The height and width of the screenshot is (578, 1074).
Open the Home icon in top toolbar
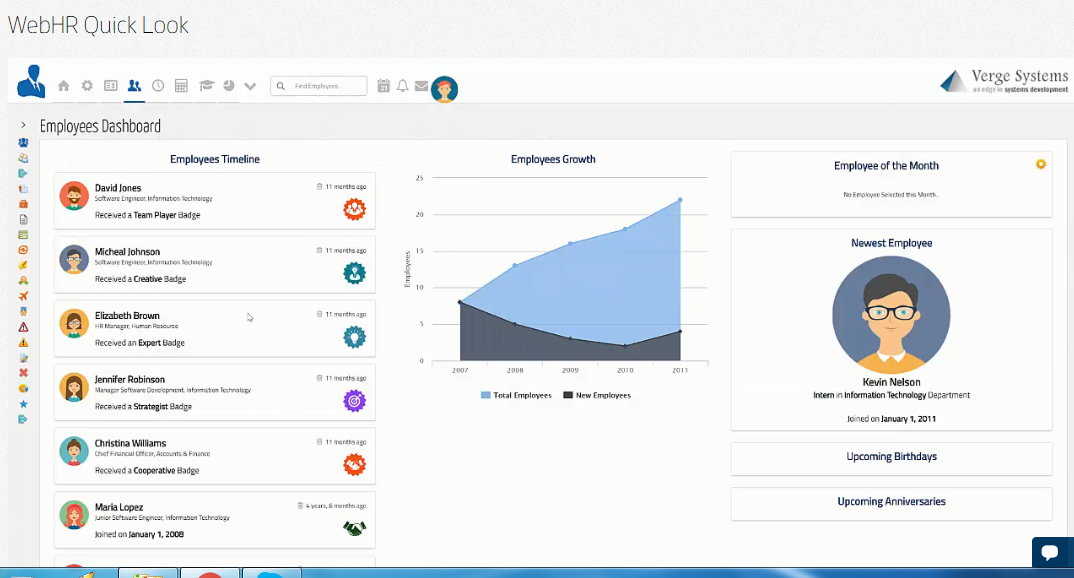pyautogui.click(x=64, y=86)
